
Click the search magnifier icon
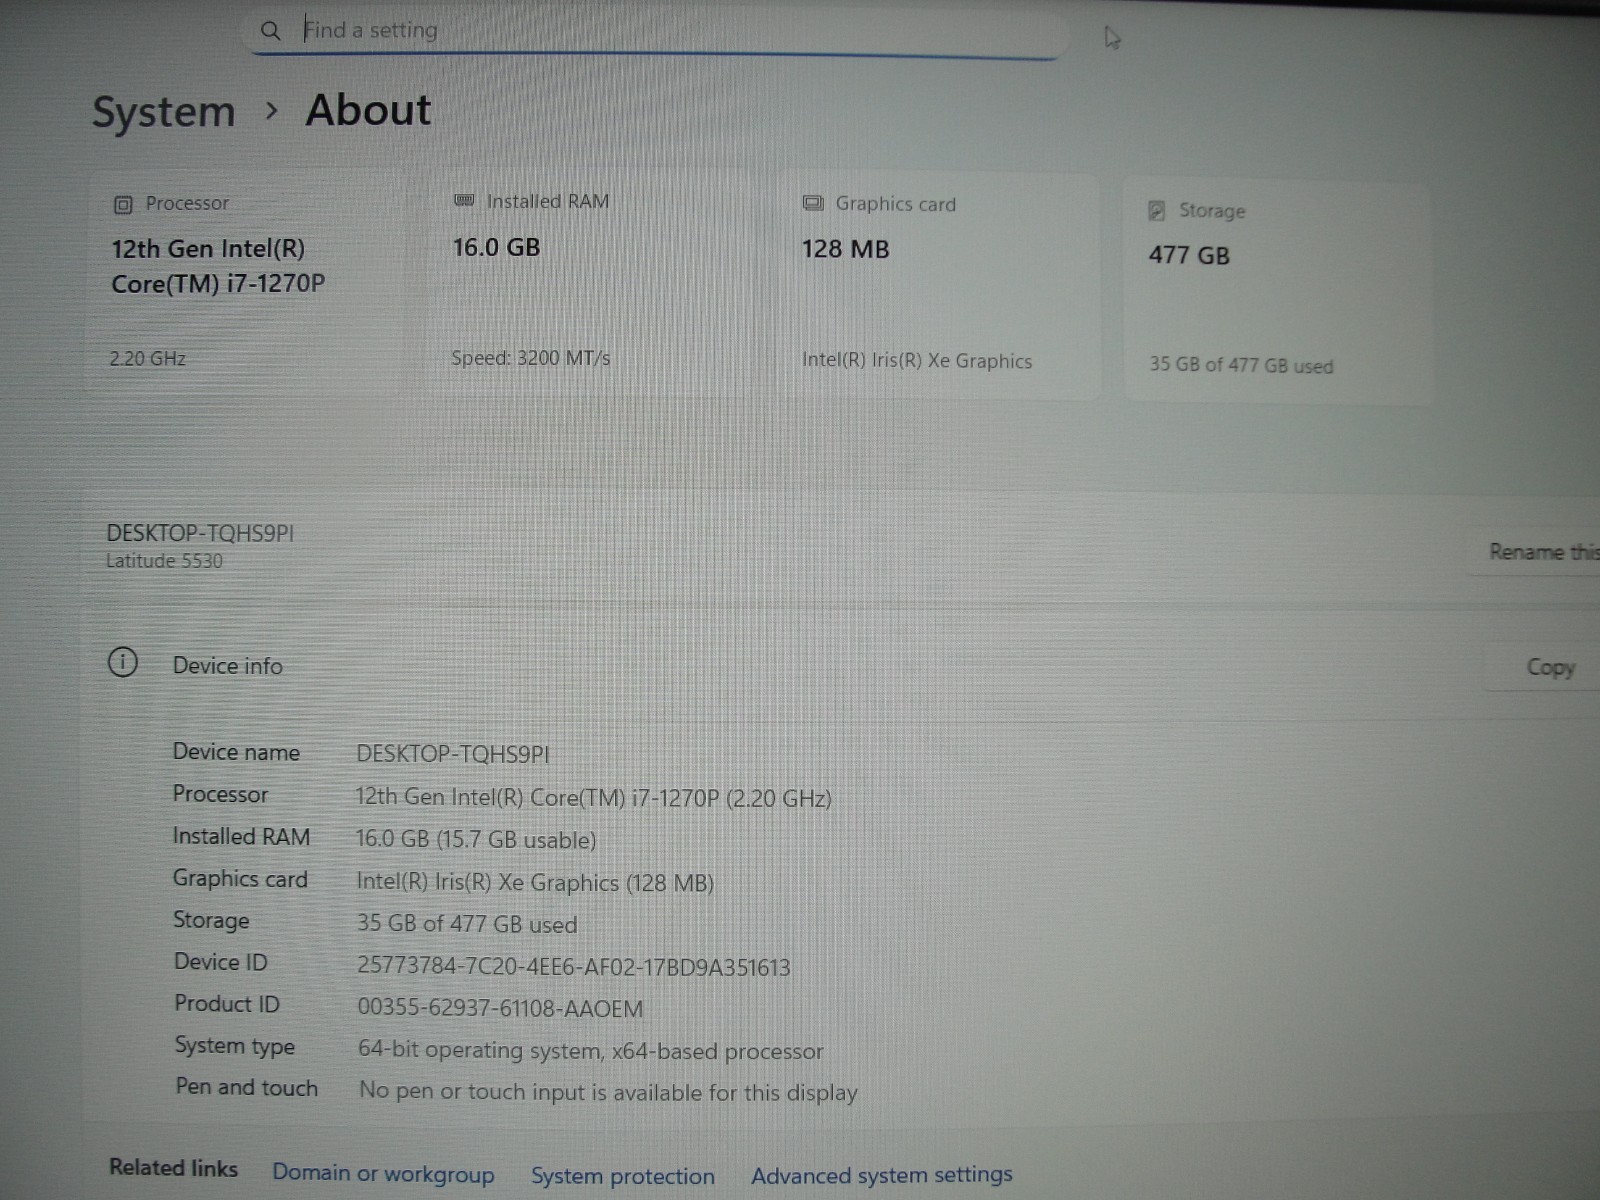coord(270,31)
